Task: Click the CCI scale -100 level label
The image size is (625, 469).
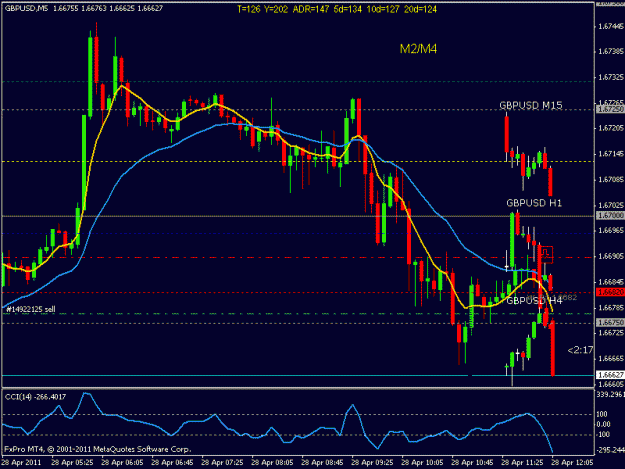Action: pyautogui.click(x=603, y=434)
